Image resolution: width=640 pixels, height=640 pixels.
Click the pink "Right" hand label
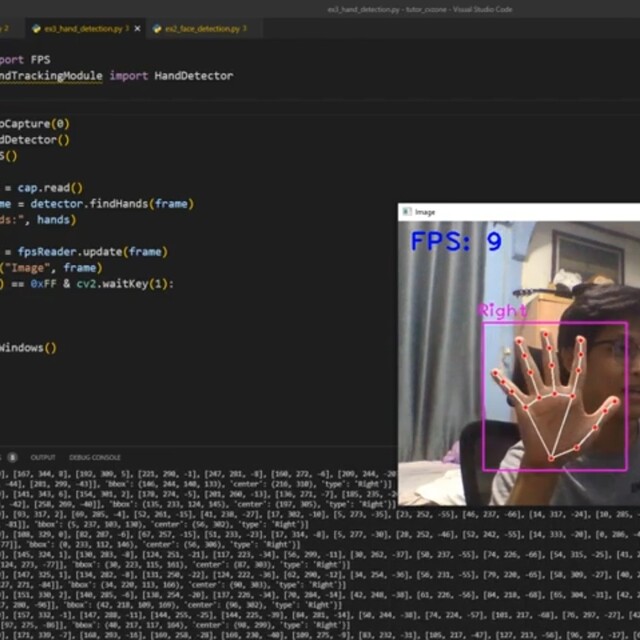501,310
